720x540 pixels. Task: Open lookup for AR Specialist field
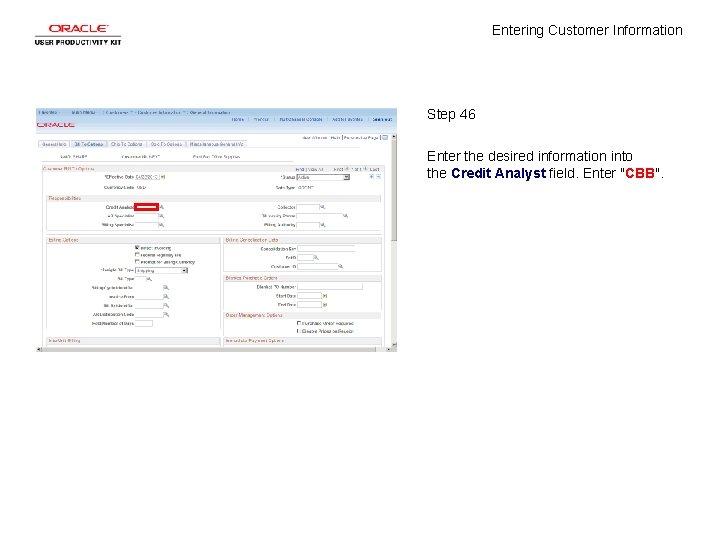pyautogui.click(x=162, y=216)
